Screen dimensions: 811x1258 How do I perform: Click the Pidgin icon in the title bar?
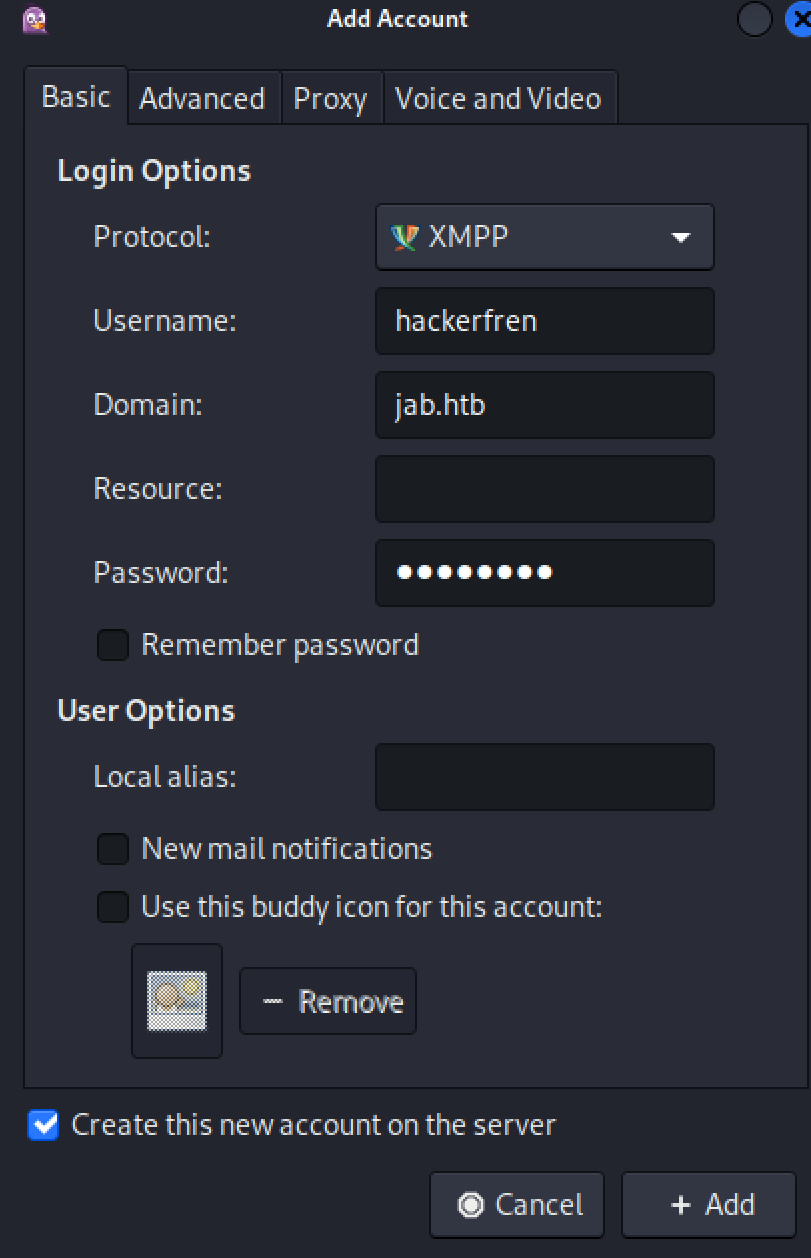click(33, 19)
